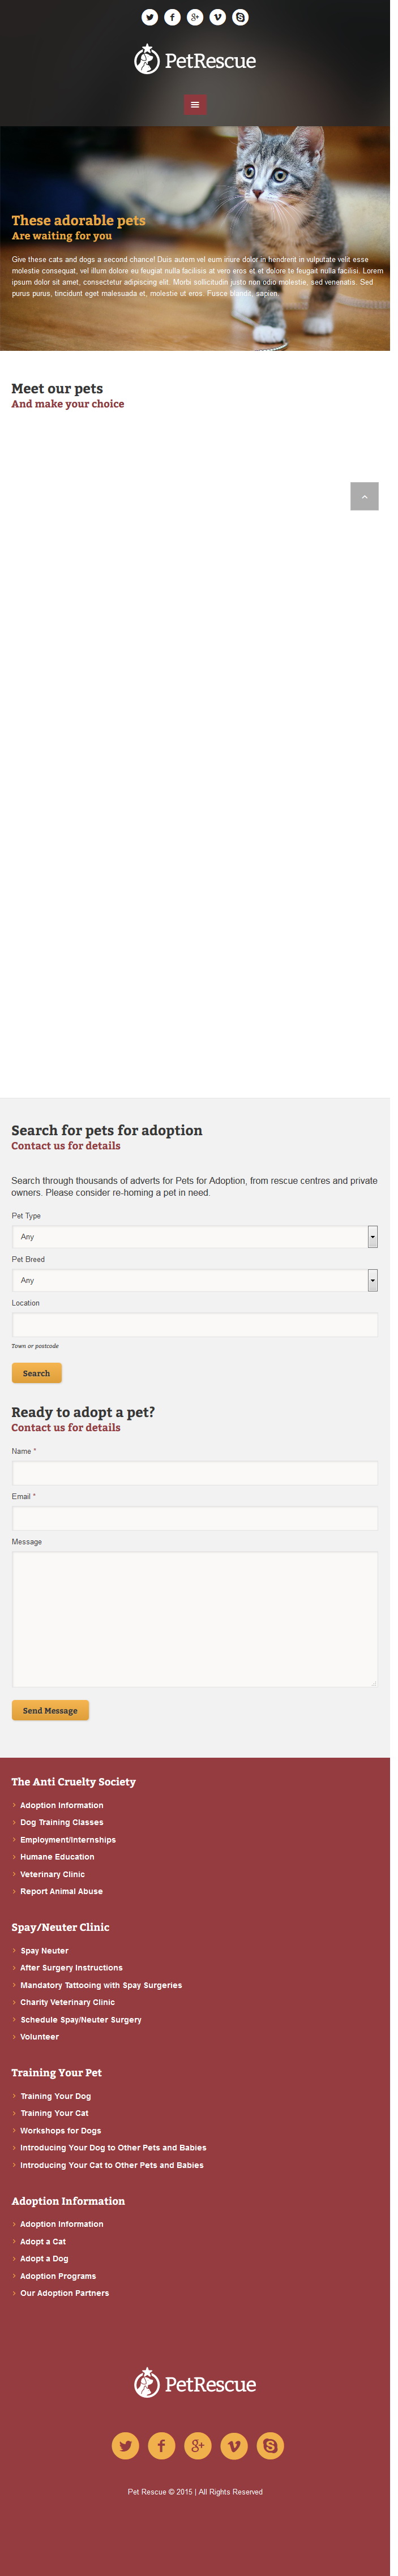Screen dimensions: 398x2576
Task: Focus the Name input field
Action: (x=195, y=1473)
